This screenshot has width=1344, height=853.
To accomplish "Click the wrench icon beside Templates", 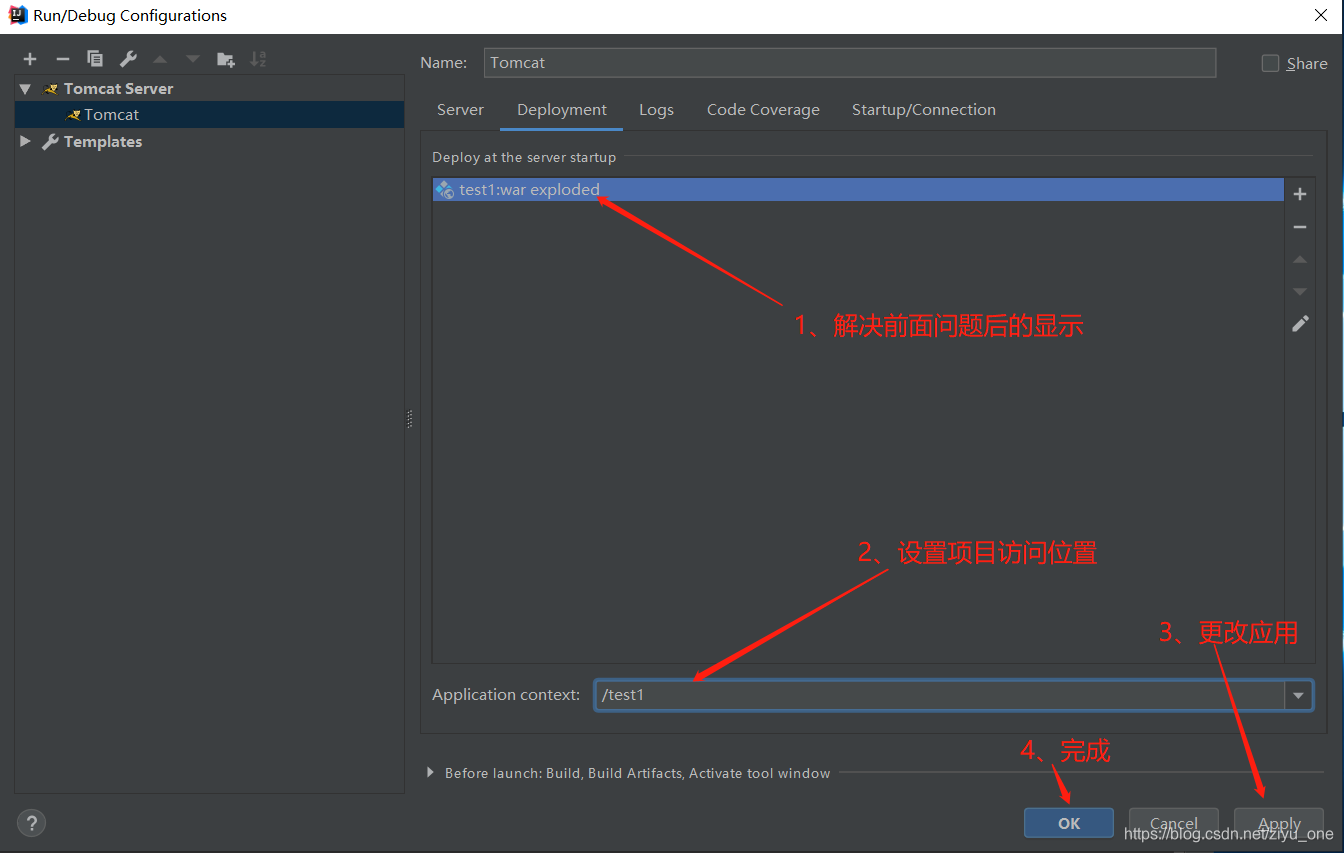I will (50, 142).
